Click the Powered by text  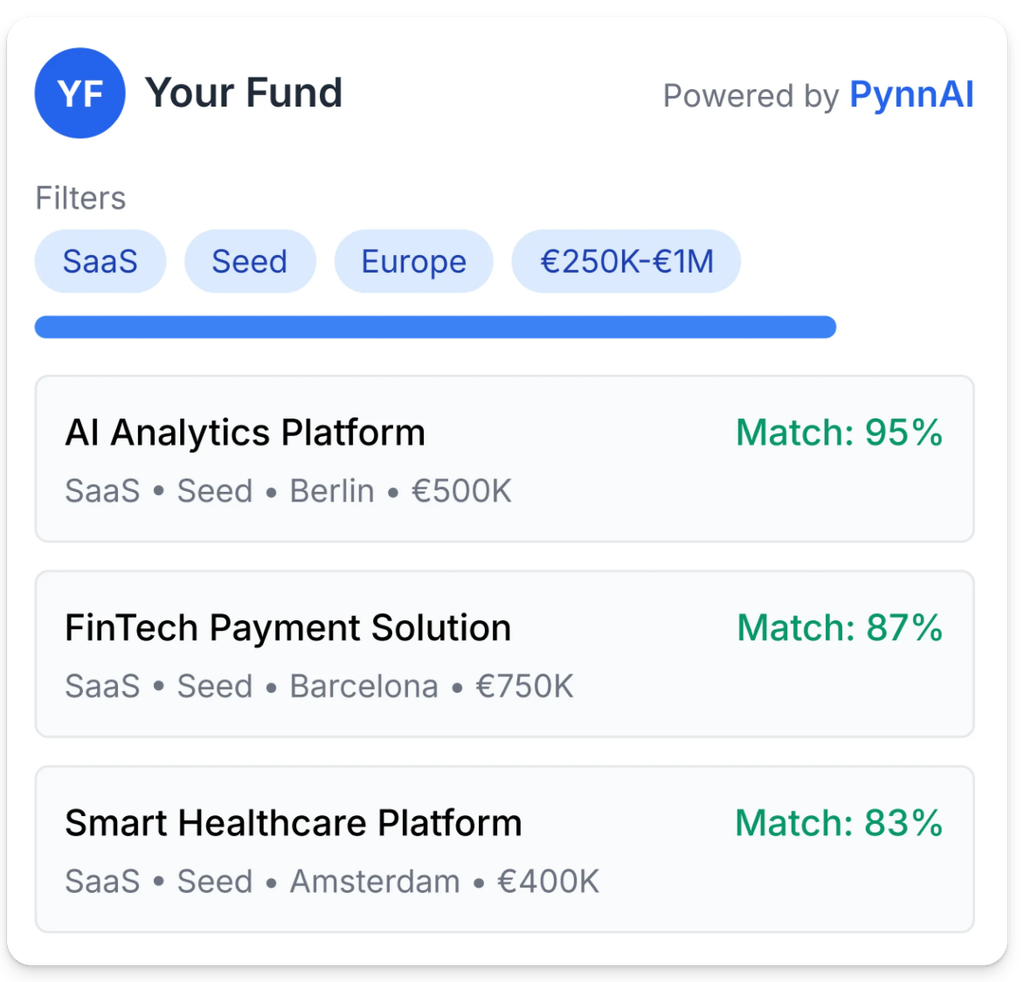click(751, 96)
